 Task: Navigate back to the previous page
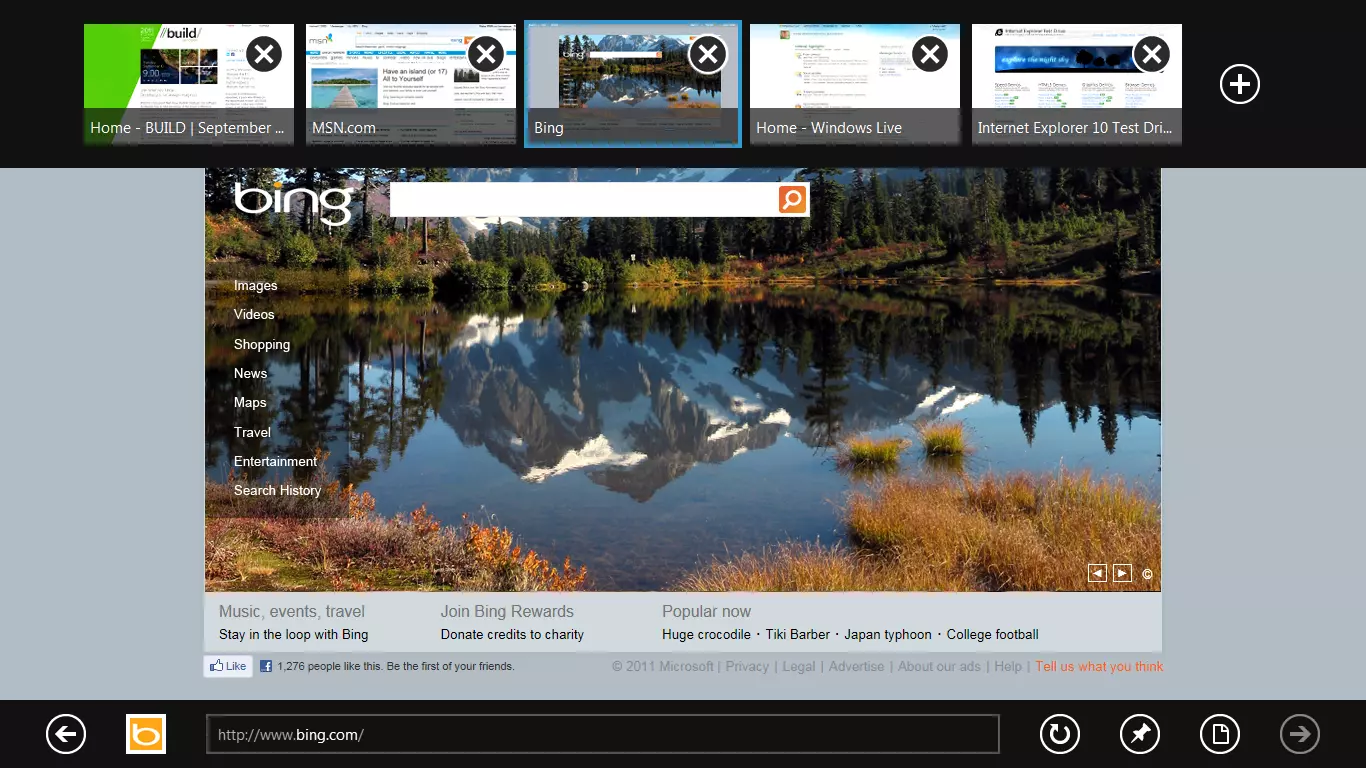pos(65,733)
